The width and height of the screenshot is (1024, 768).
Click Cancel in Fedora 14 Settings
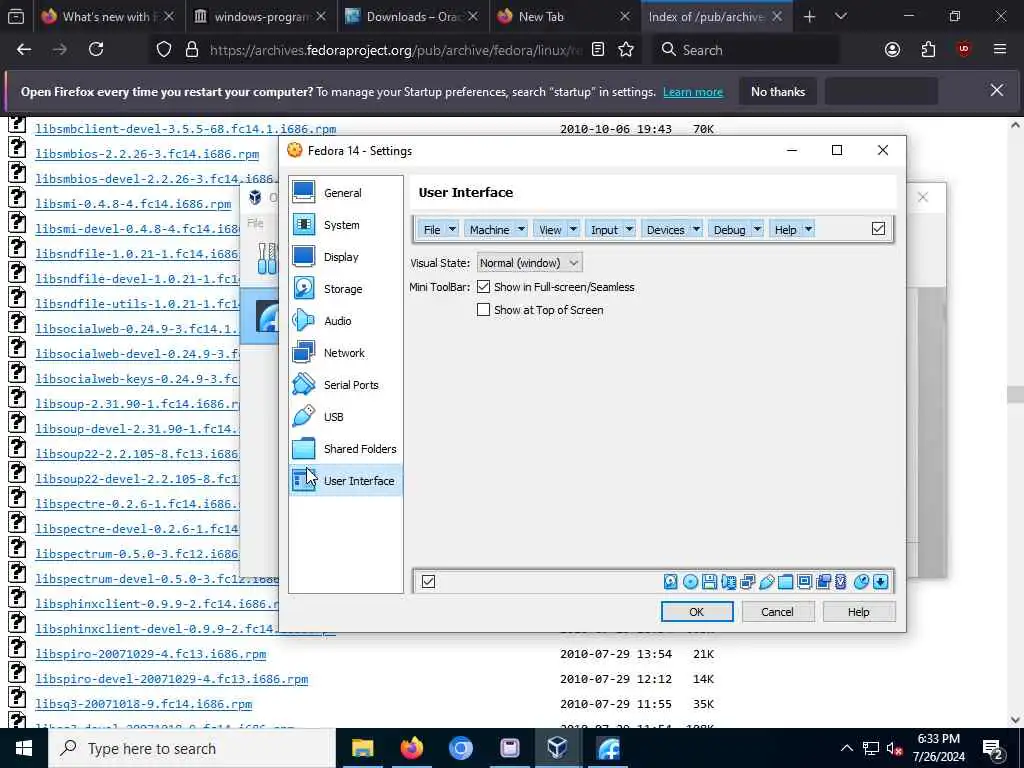777,612
